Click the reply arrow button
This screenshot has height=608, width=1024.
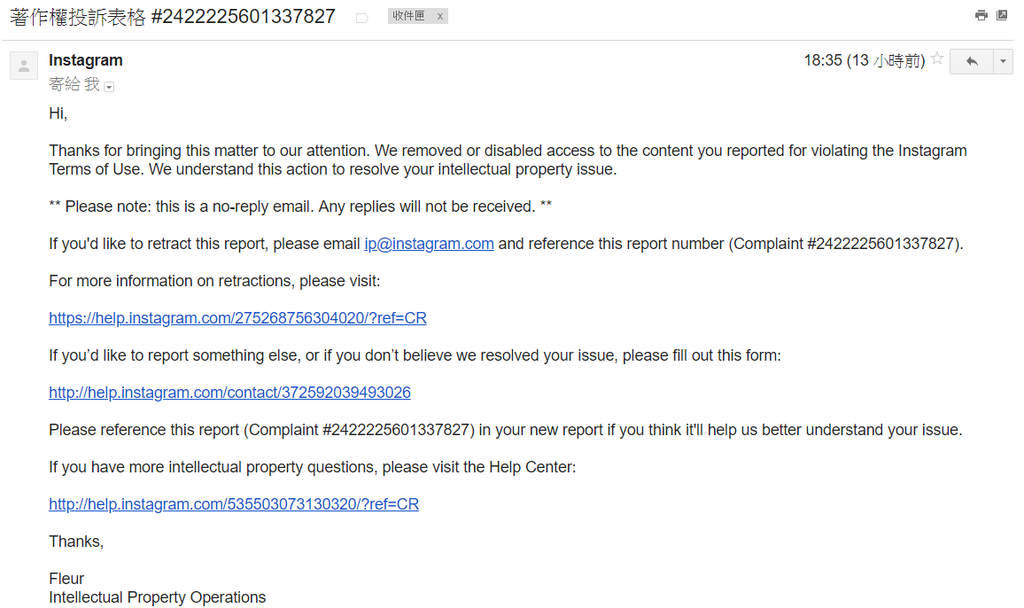coord(970,61)
